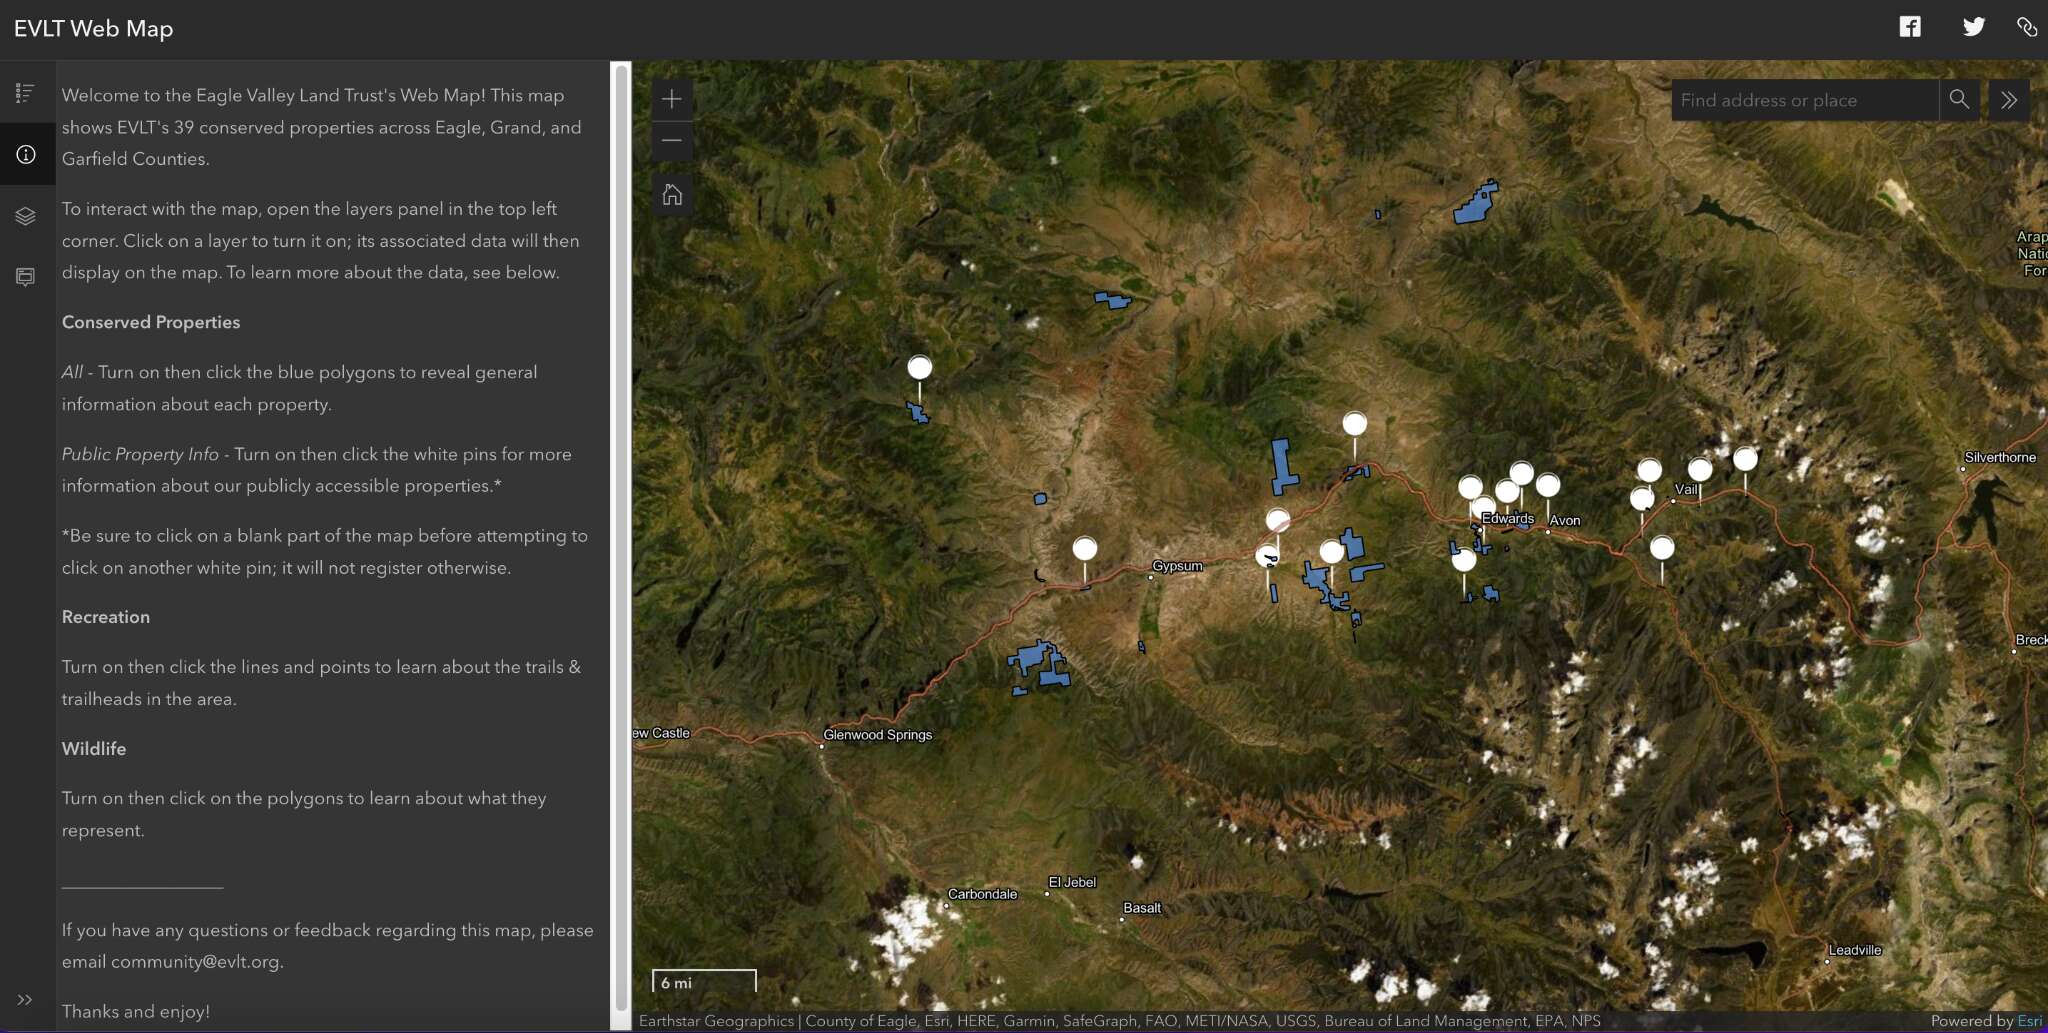Open the pop-up panel icon in sidebar

point(26,277)
